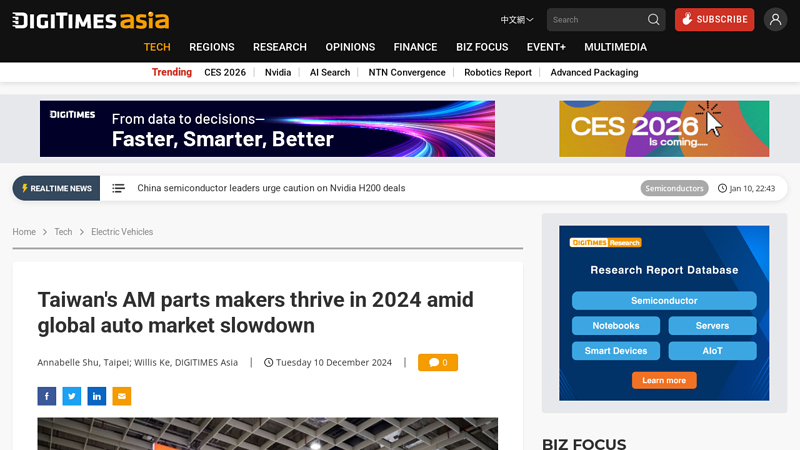
Task: Share article on Twitter
Action: (71, 396)
